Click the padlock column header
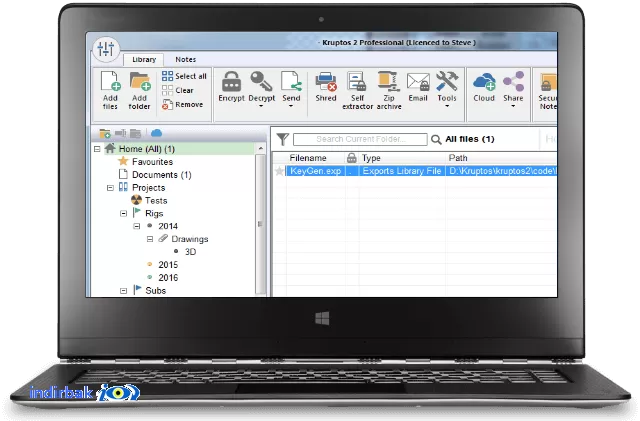The width and height of the screenshot is (640, 421). (351, 158)
